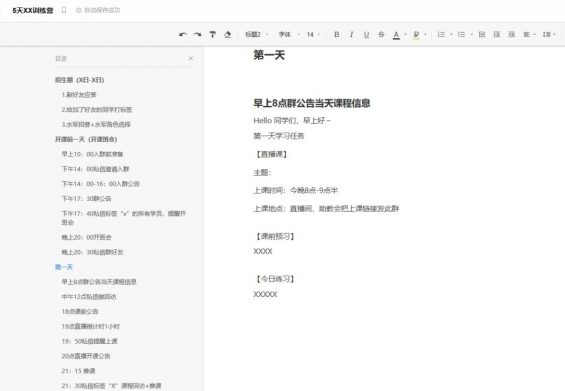Click the document title 5天XX训练营
Screen dimensions: 565x391
tap(33, 10)
